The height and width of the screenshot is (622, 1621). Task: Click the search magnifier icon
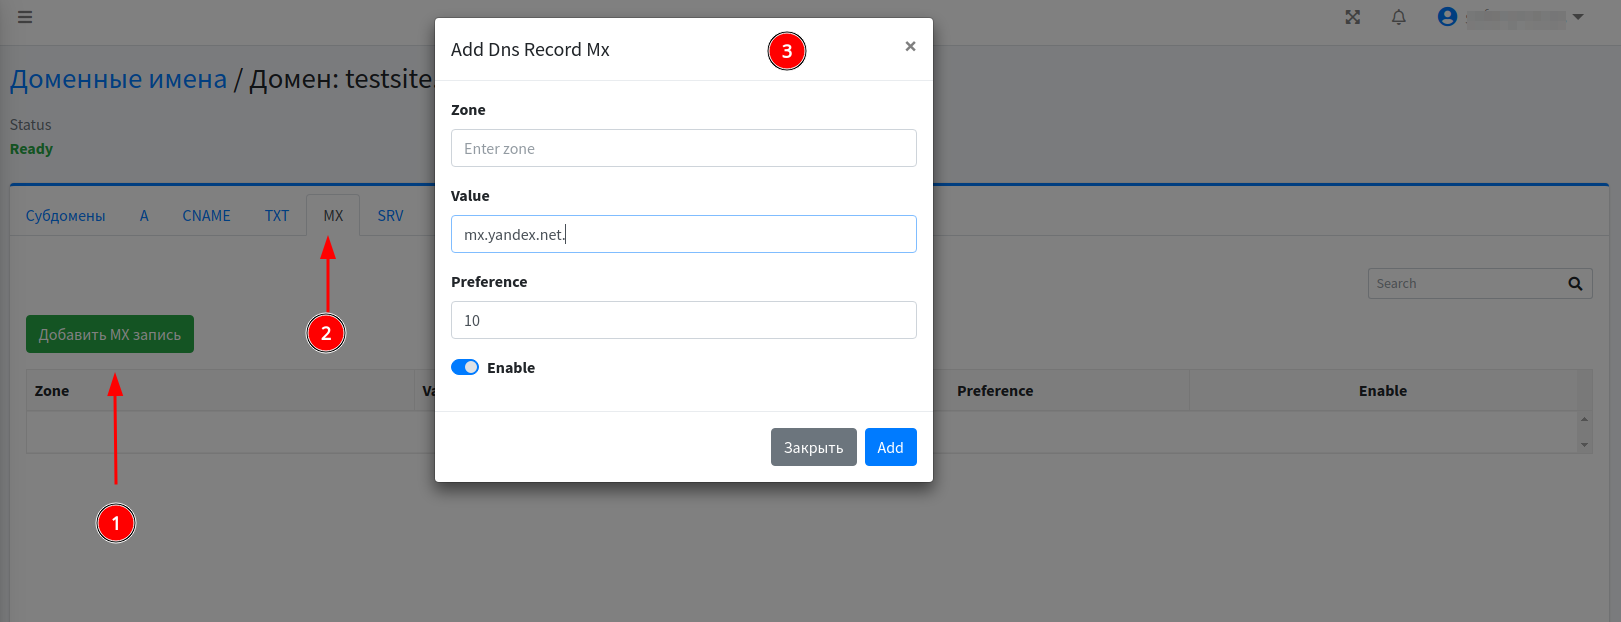[x=1575, y=284]
